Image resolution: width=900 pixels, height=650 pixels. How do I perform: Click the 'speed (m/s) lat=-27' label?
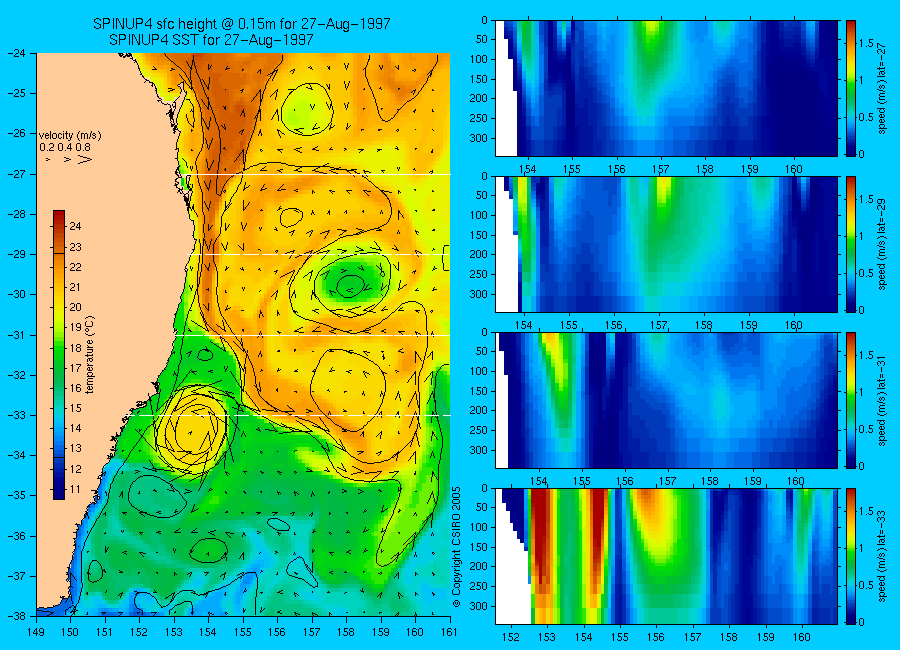point(882,88)
